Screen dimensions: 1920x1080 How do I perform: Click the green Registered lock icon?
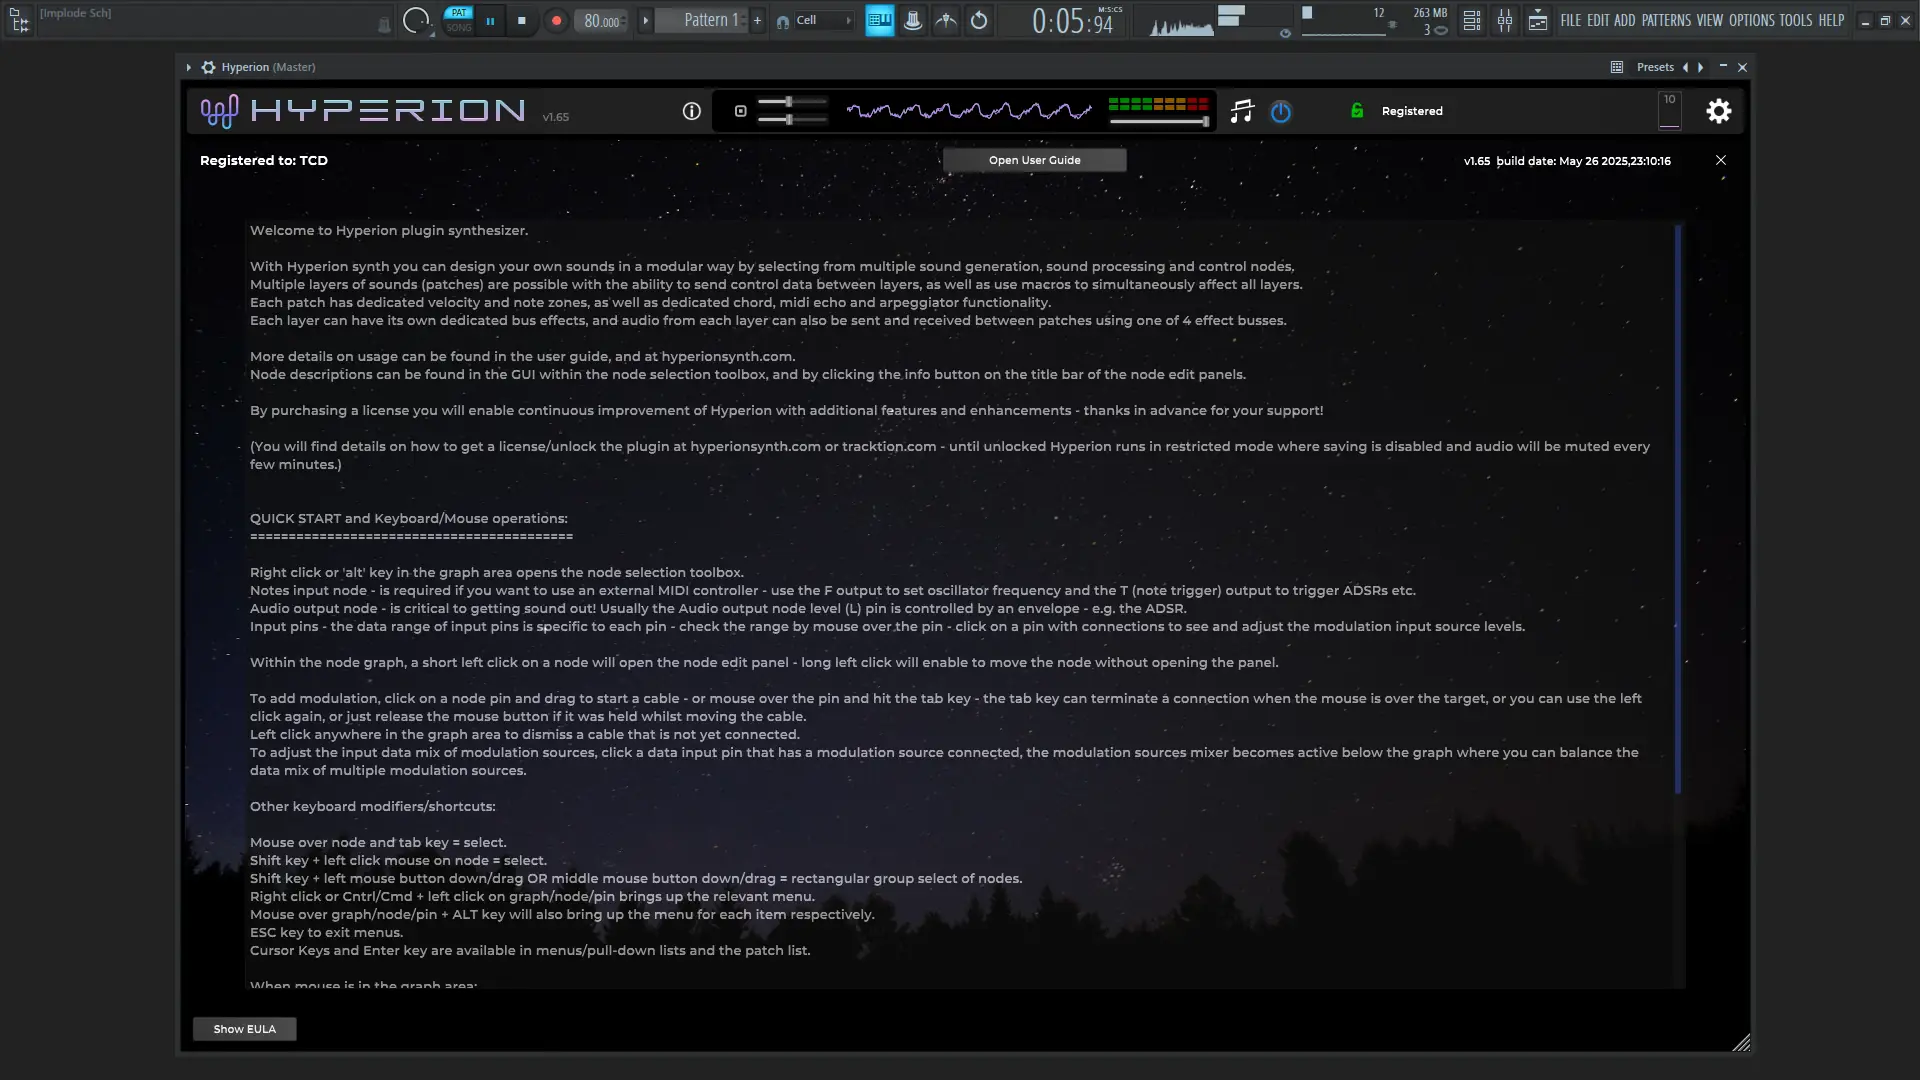(x=1357, y=111)
